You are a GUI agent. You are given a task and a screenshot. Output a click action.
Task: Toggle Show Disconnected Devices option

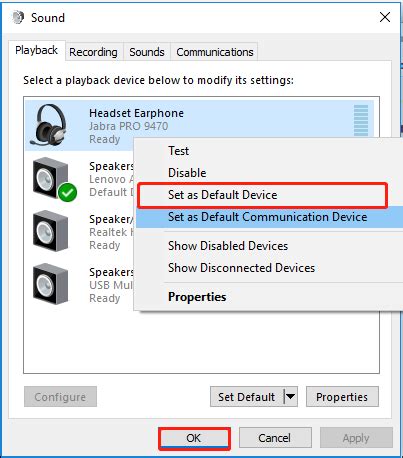point(241,268)
